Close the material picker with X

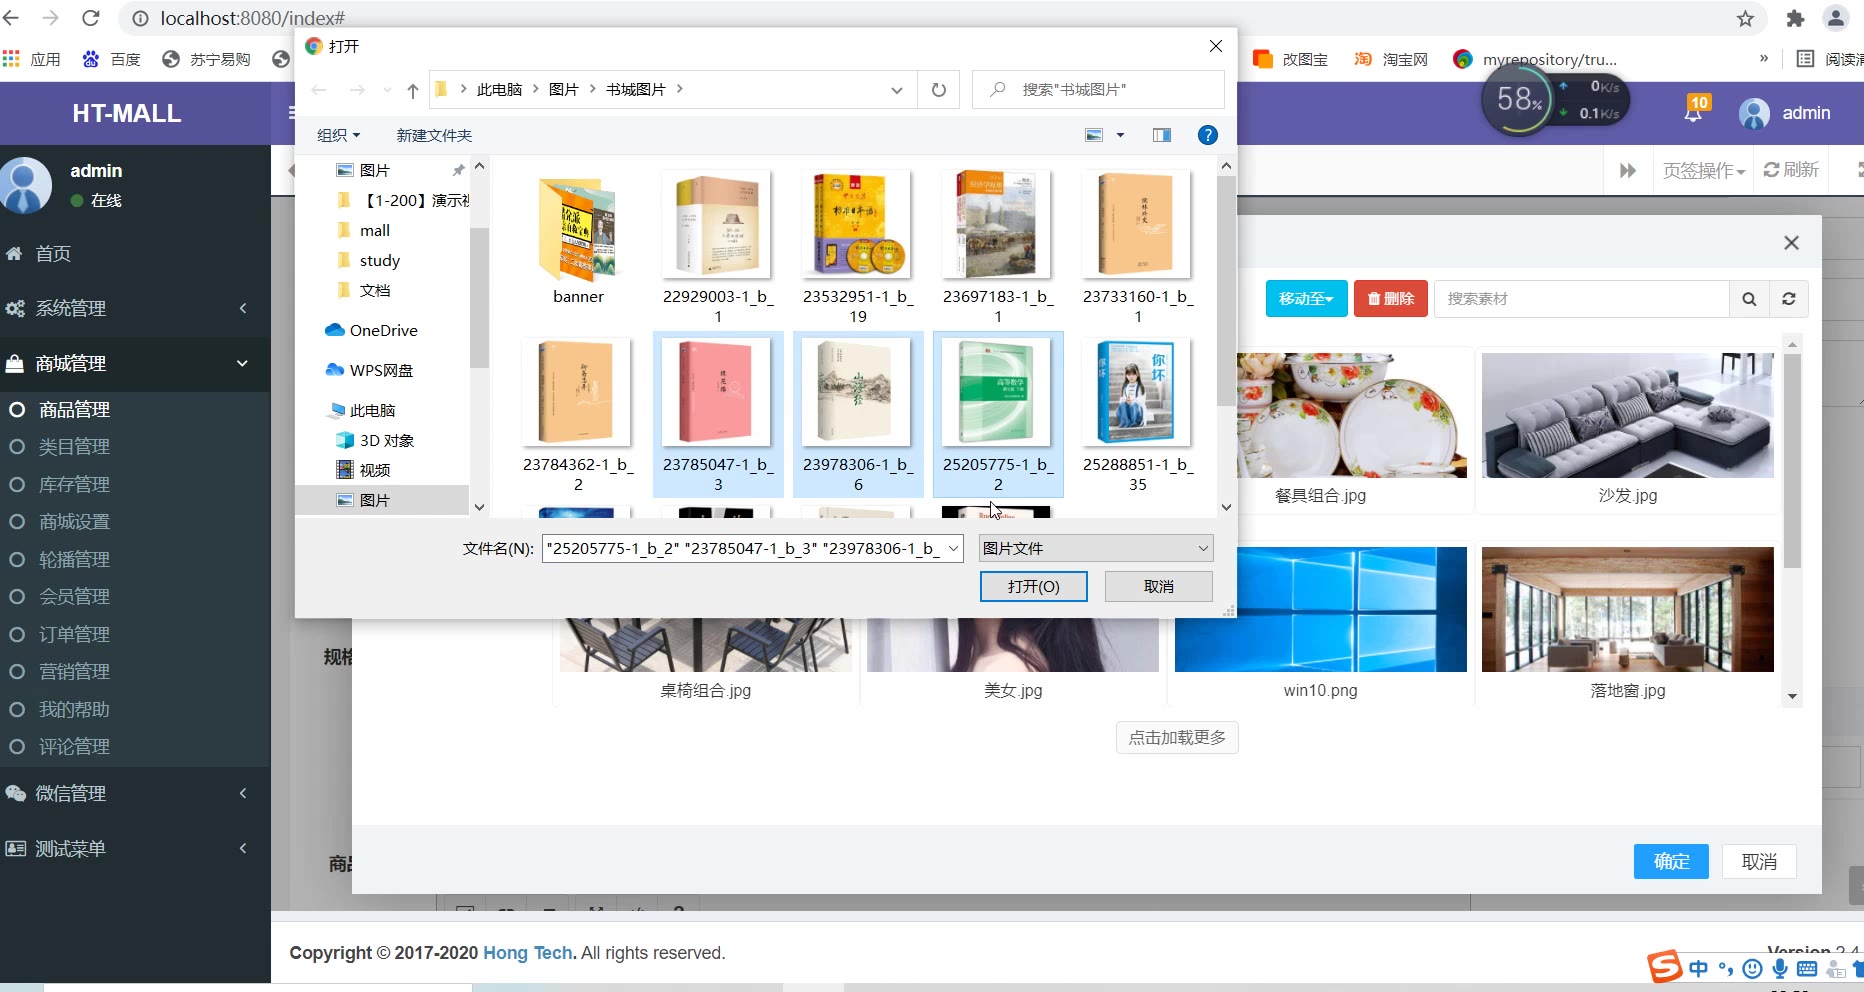(x=1791, y=243)
